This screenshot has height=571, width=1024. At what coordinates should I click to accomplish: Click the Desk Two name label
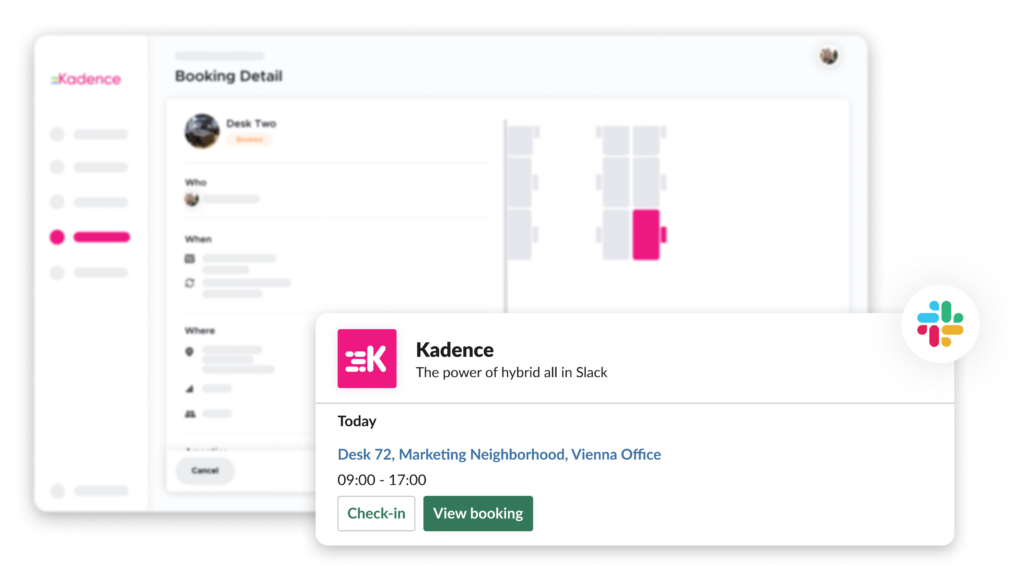(x=251, y=123)
